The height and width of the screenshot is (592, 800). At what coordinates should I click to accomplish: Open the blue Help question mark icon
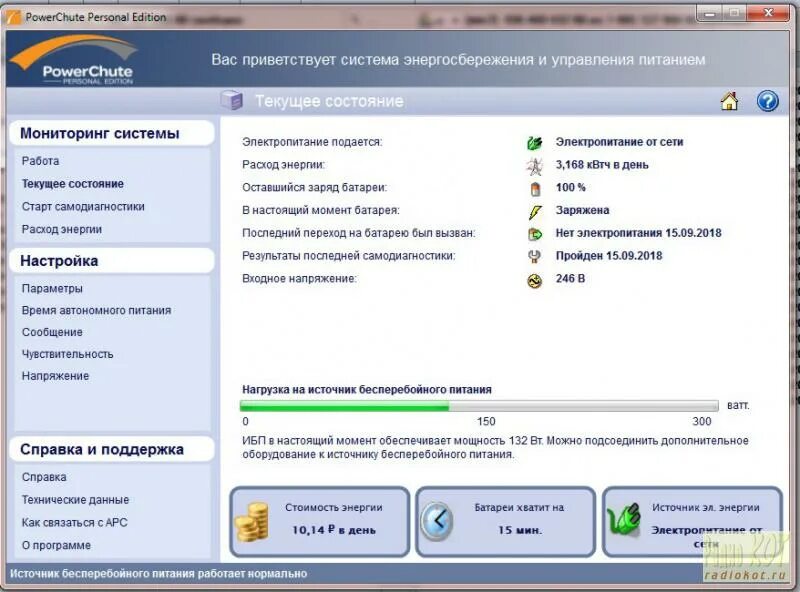coord(767,101)
